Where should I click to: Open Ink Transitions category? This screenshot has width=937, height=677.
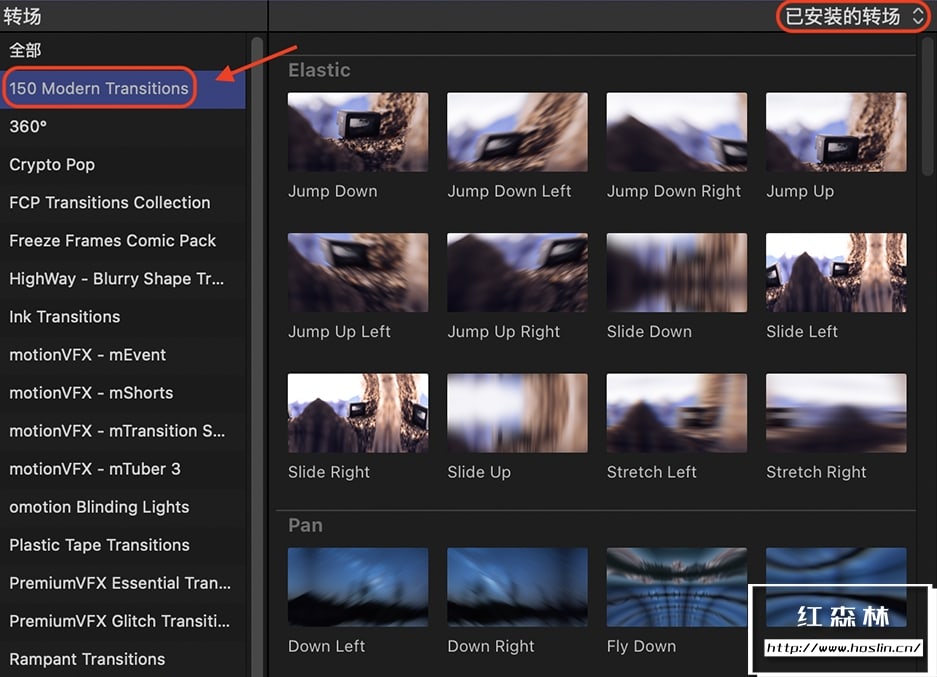[x=123, y=317]
